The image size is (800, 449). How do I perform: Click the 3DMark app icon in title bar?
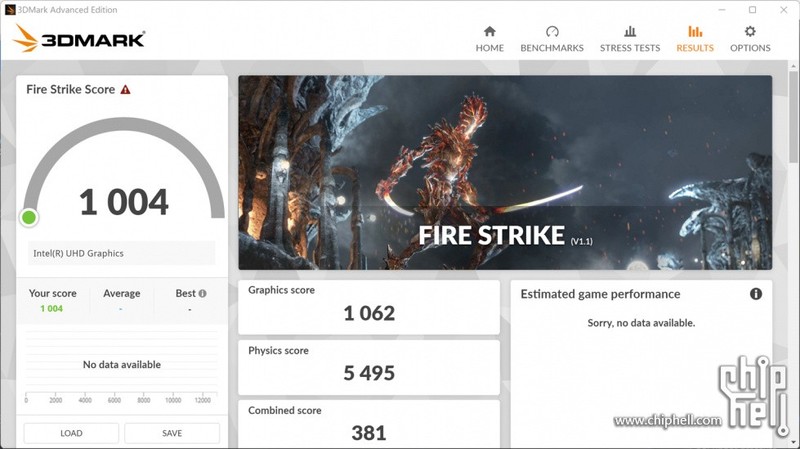tap(10, 10)
